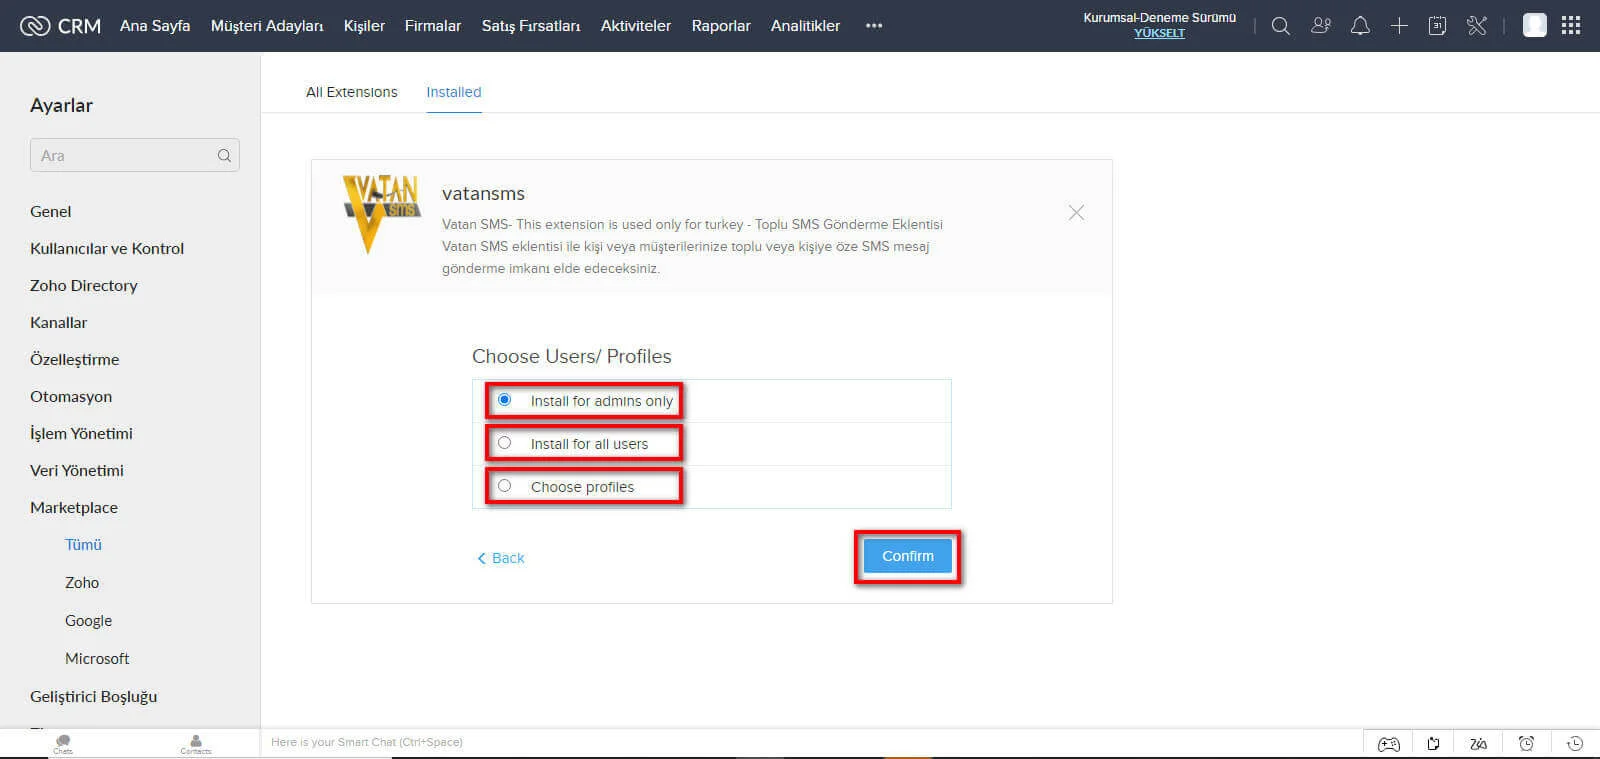Click the plus create-new icon
1600x759 pixels.
[x=1399, y=26]
